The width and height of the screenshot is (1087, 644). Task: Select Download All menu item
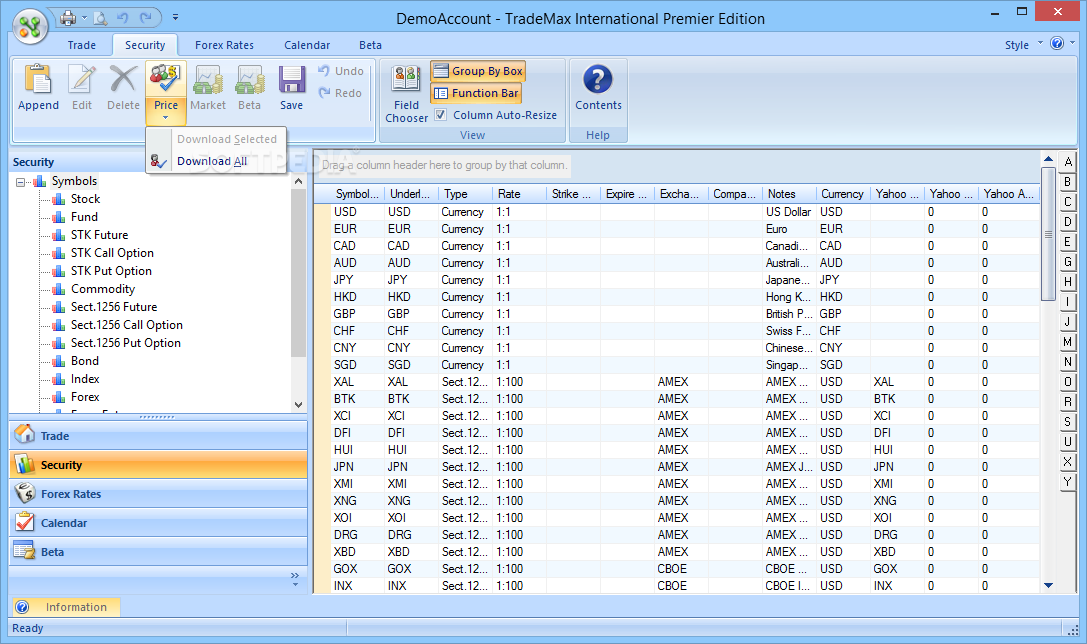216,162
